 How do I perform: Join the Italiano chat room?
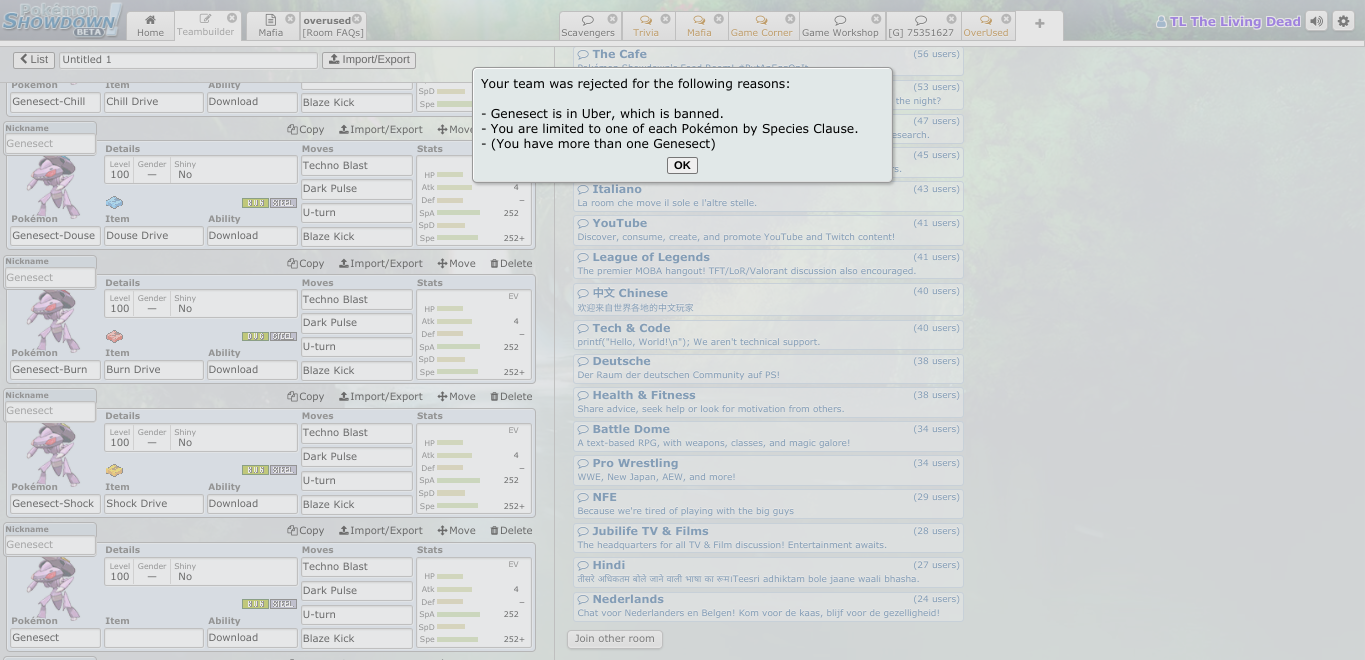768,196
